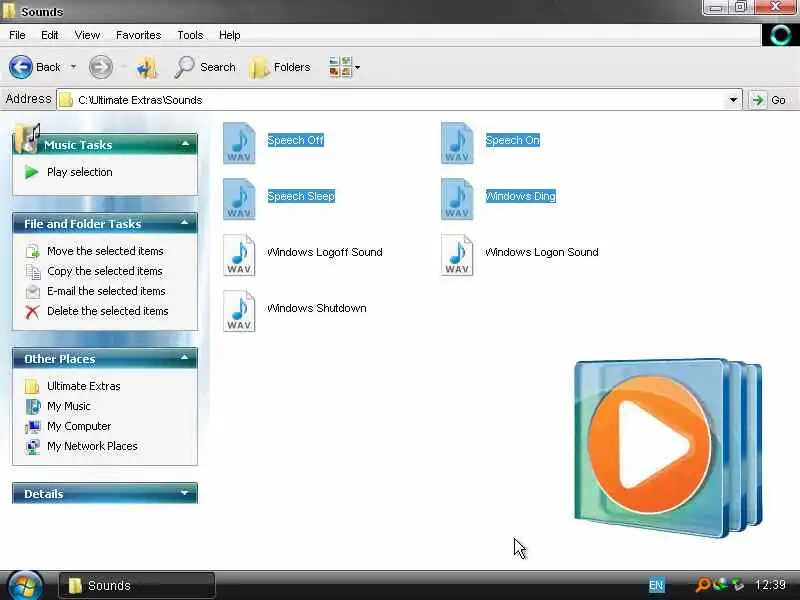Click E-mail the selected items link
Image resolution: width=800 pixels, height=600 pixels.
(x=106, y=291)
